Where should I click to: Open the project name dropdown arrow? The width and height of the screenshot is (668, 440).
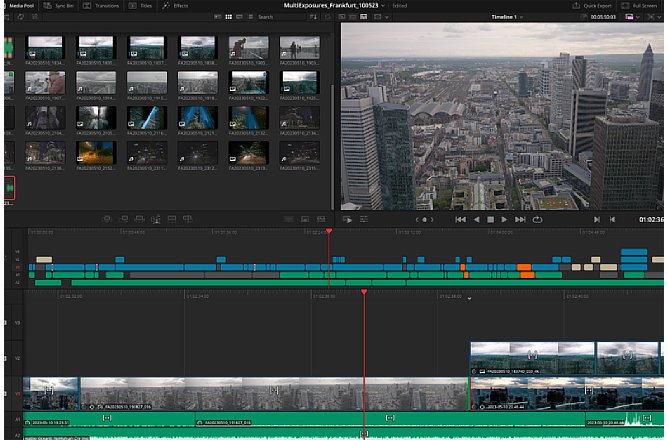point(383,6)
